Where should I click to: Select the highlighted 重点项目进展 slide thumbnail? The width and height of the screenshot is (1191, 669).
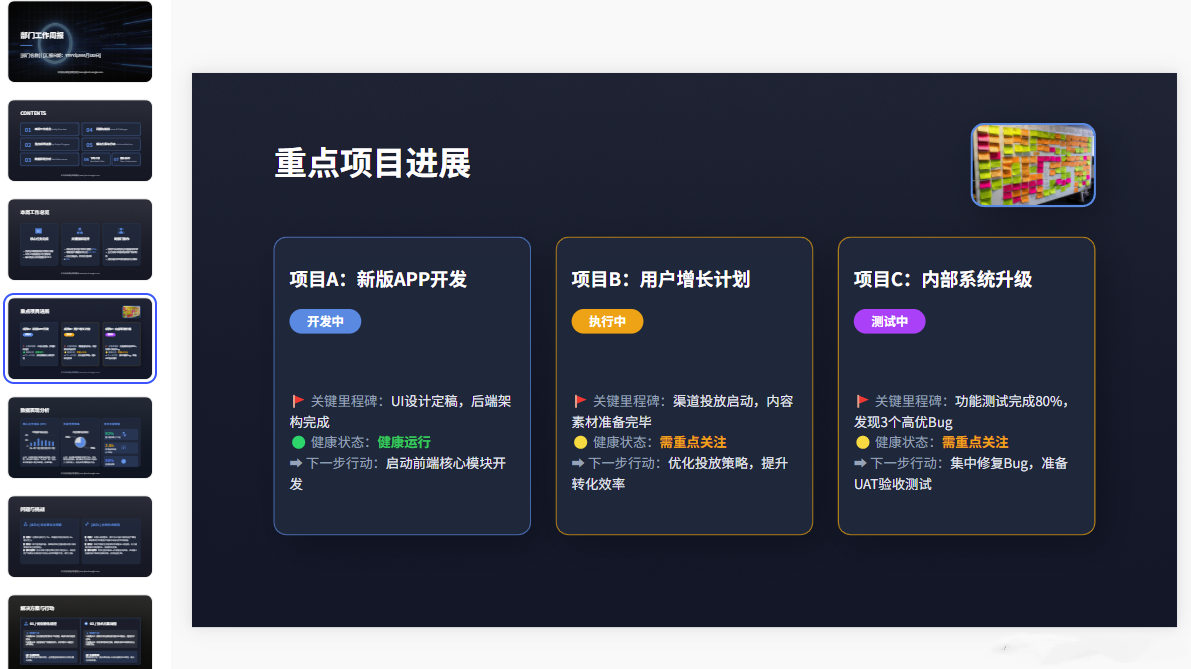pos(80,339)
